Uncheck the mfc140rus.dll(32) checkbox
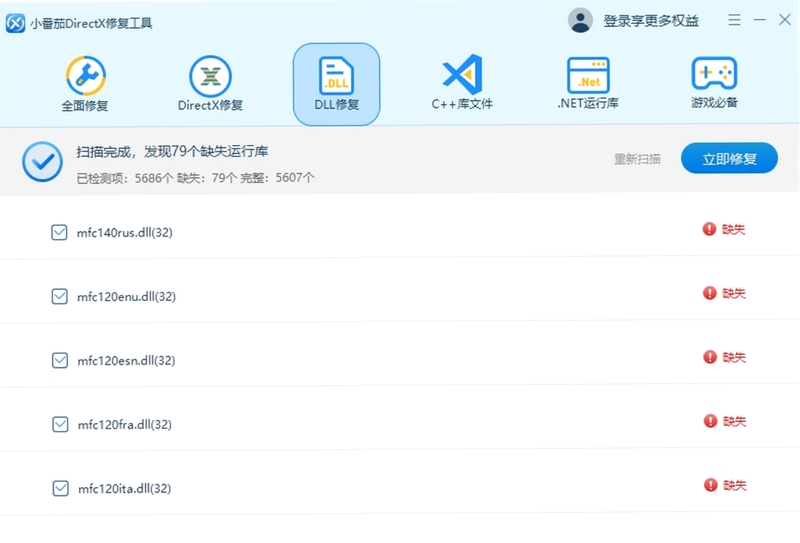 pos(59,232)
